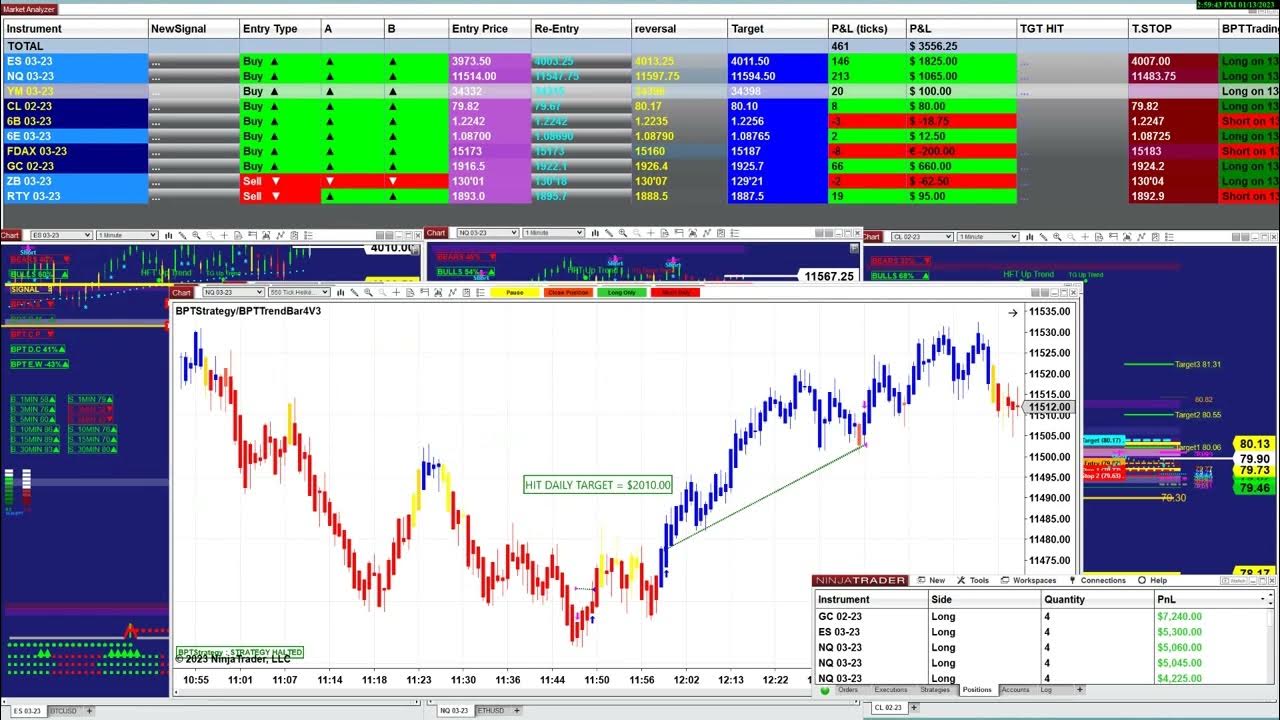Select the Positions tab
The width and height of the screenshot is (1280, 720).
[977, 690]
